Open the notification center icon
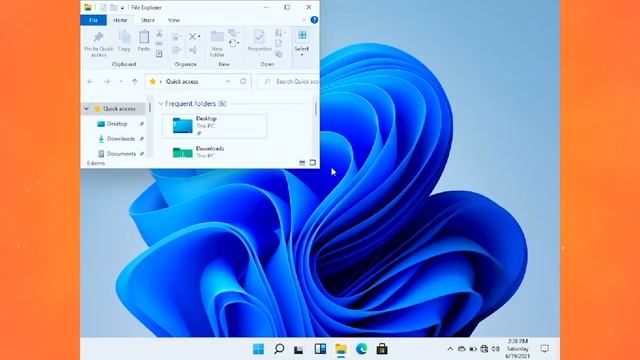 point(544,349)
